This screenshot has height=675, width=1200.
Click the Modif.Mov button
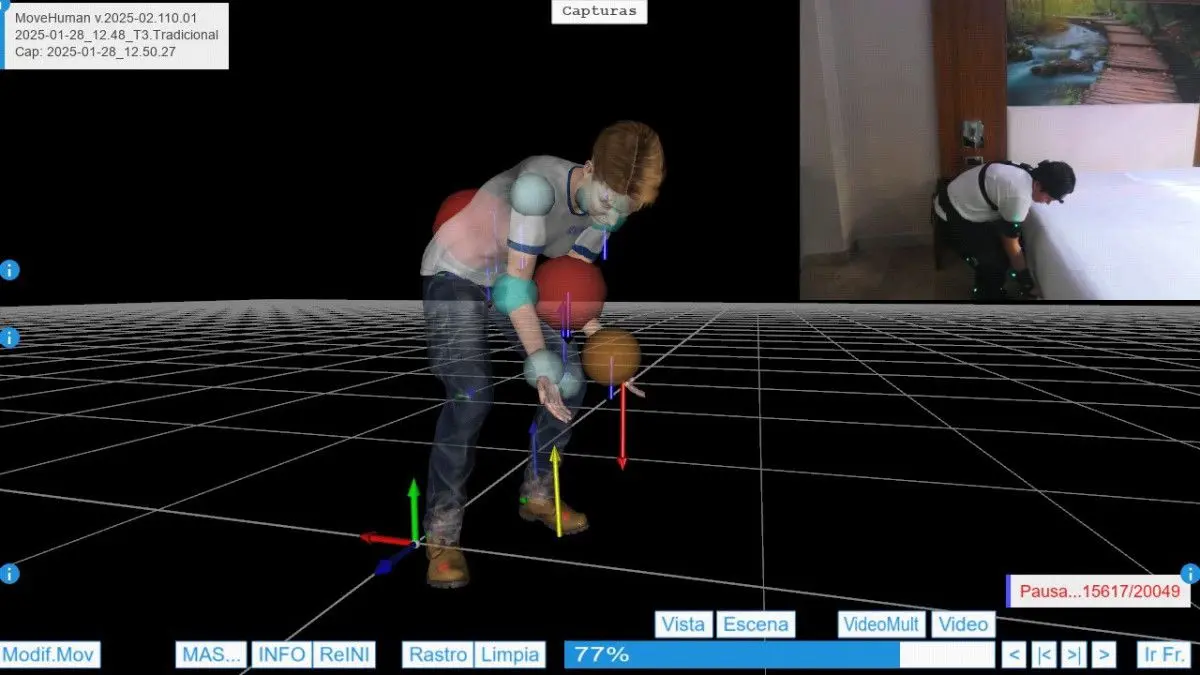50,655
